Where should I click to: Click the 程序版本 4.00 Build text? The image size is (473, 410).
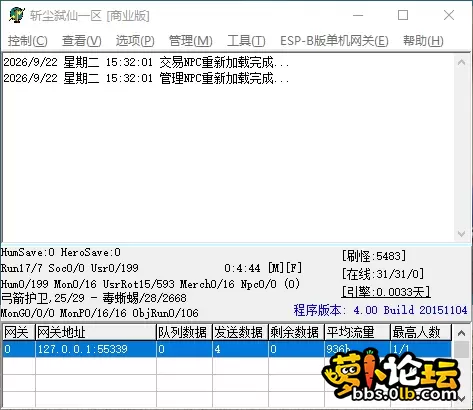tap(380, 310)
